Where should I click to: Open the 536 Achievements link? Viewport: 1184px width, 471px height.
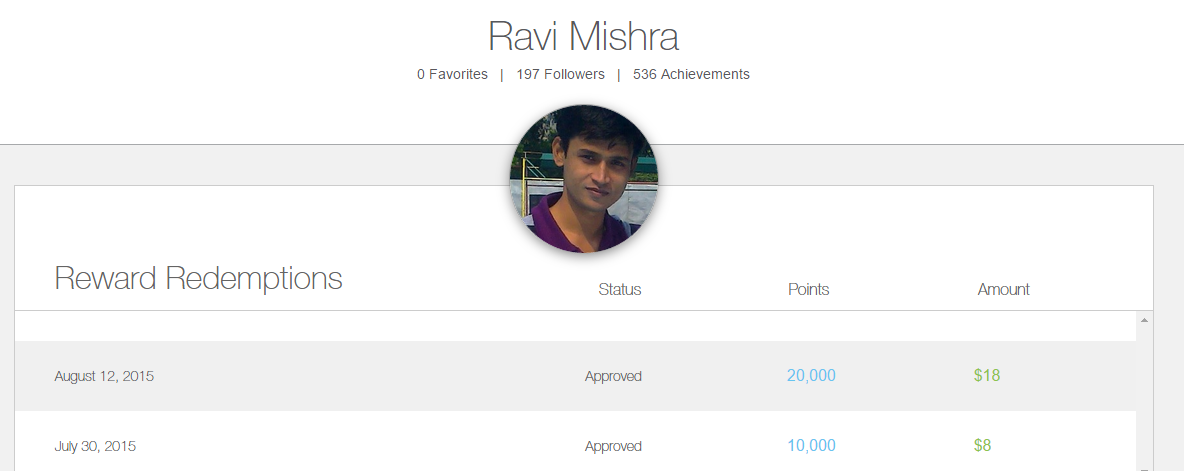click(691, 74)
